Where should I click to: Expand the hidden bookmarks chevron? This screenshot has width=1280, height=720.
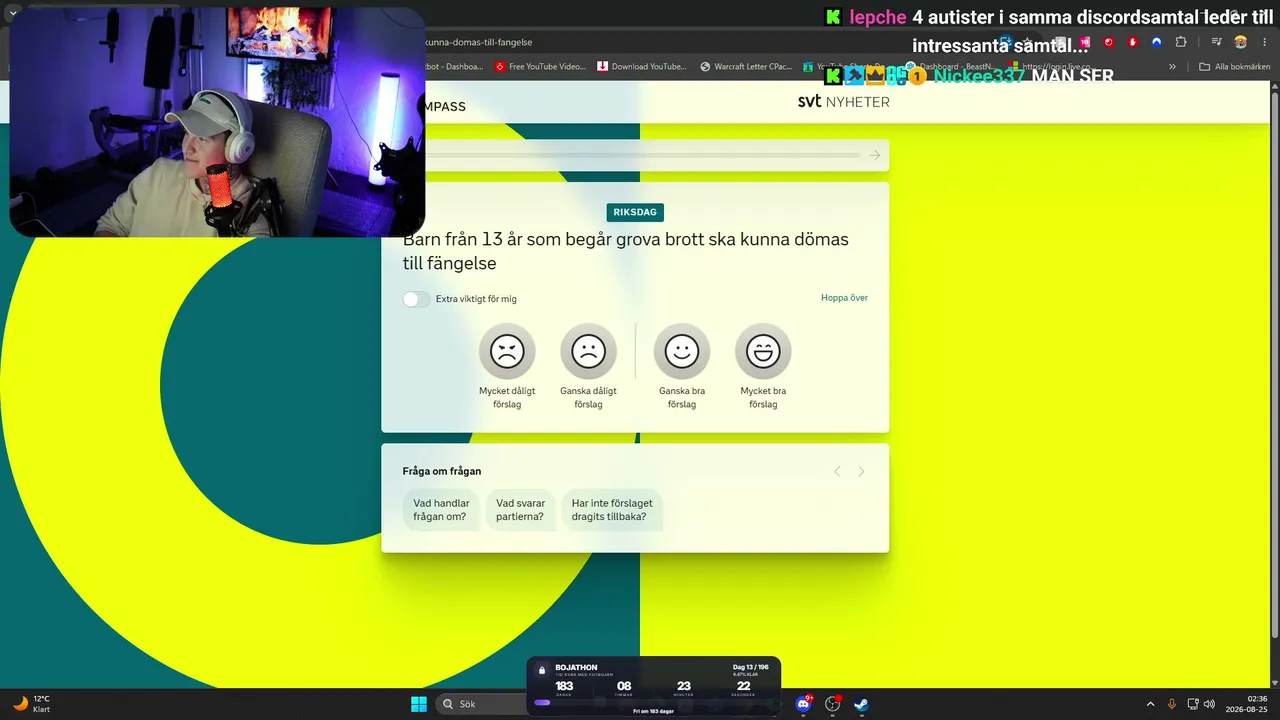point(1173,67)
